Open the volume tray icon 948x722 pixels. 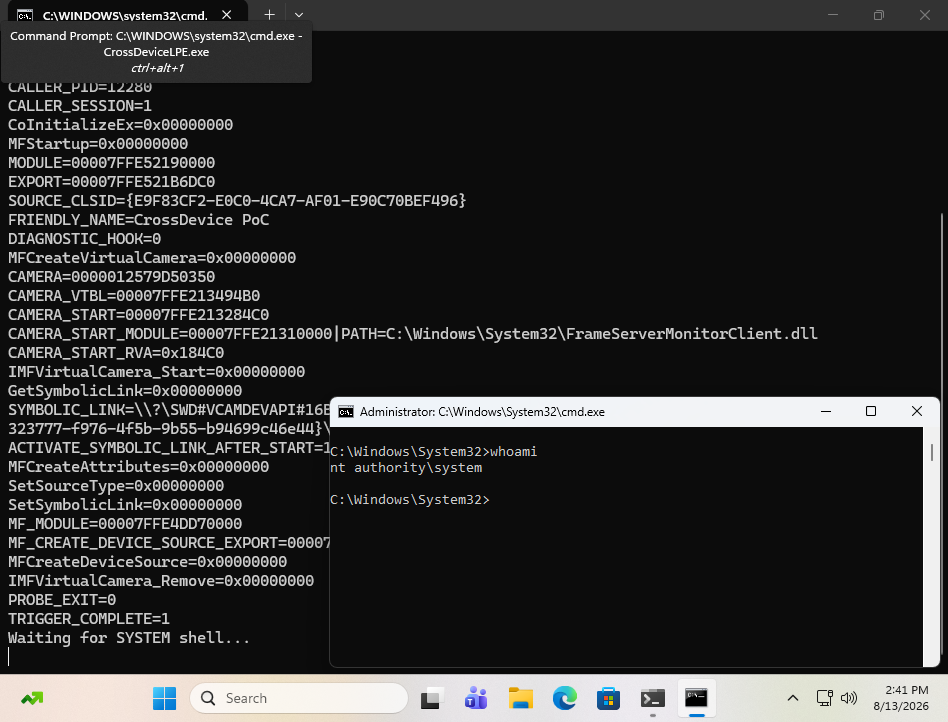point(849,698)
